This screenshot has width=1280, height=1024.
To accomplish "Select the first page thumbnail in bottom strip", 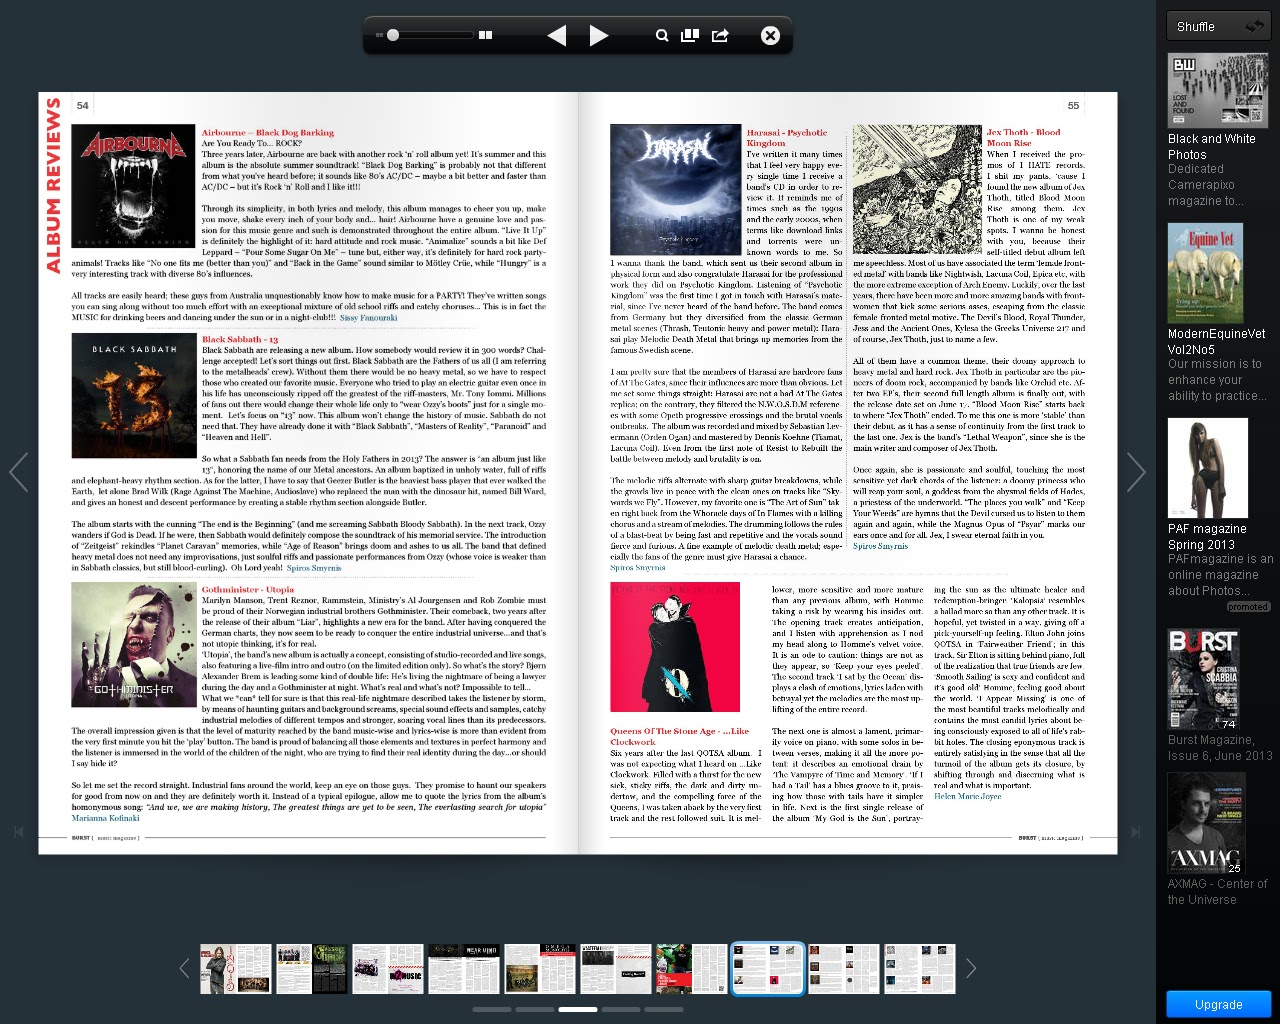I will click(x=236, y=969).
